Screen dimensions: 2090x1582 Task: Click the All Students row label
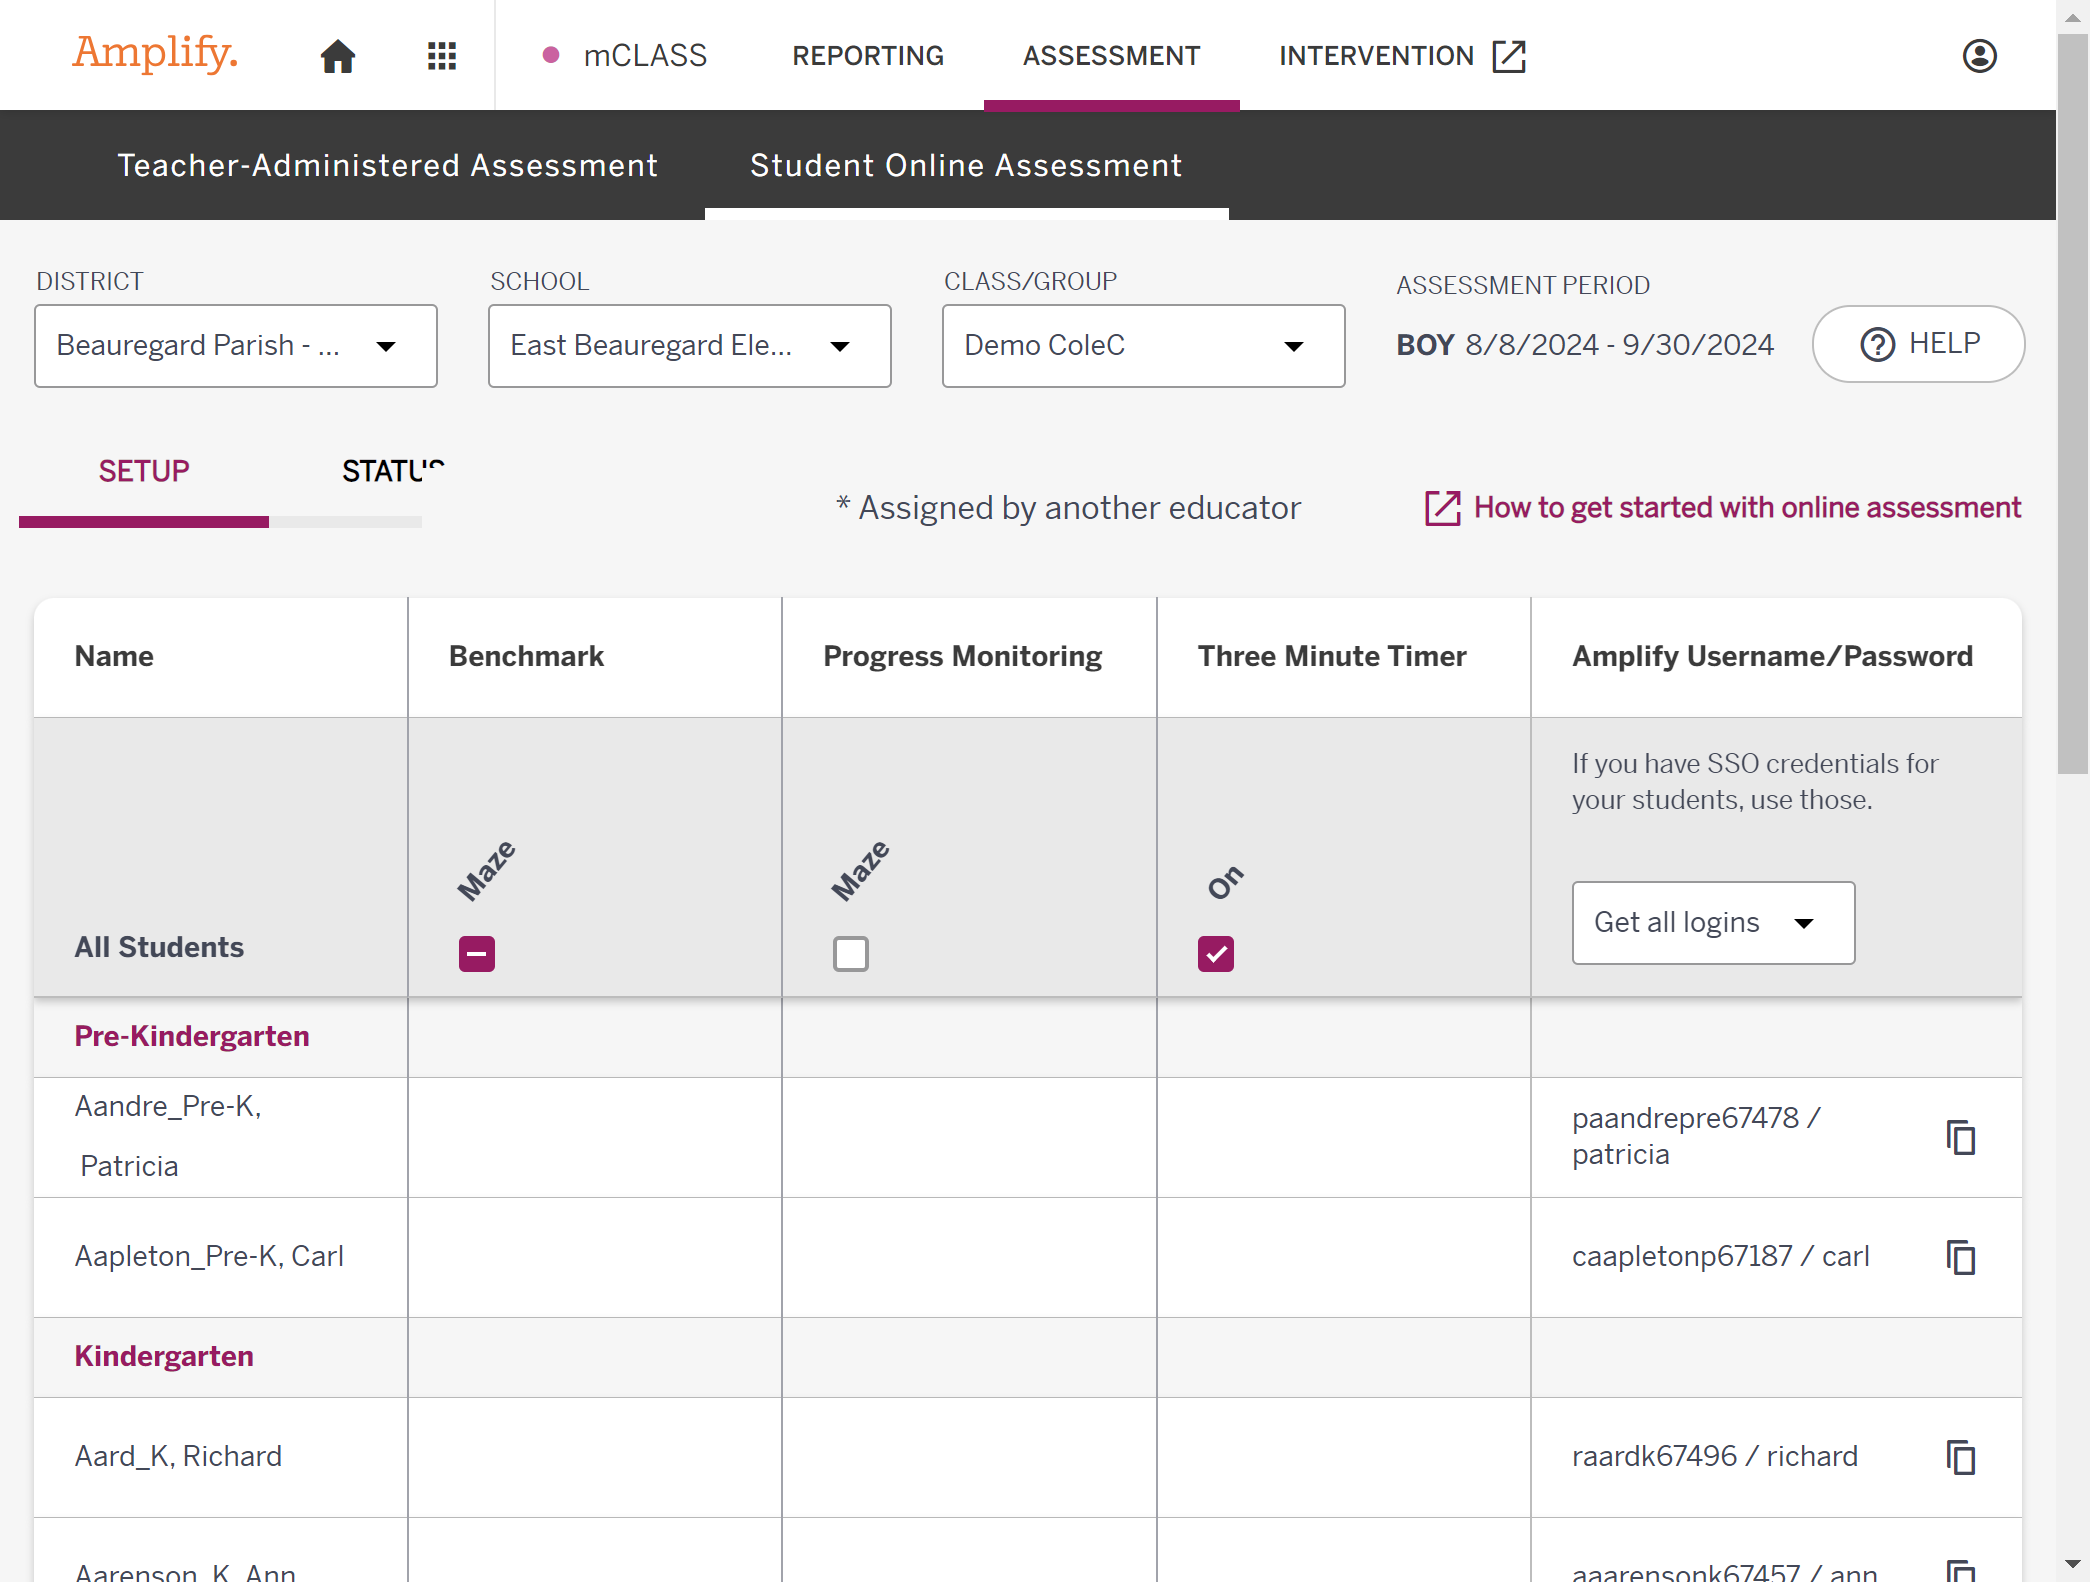point(159,947)
